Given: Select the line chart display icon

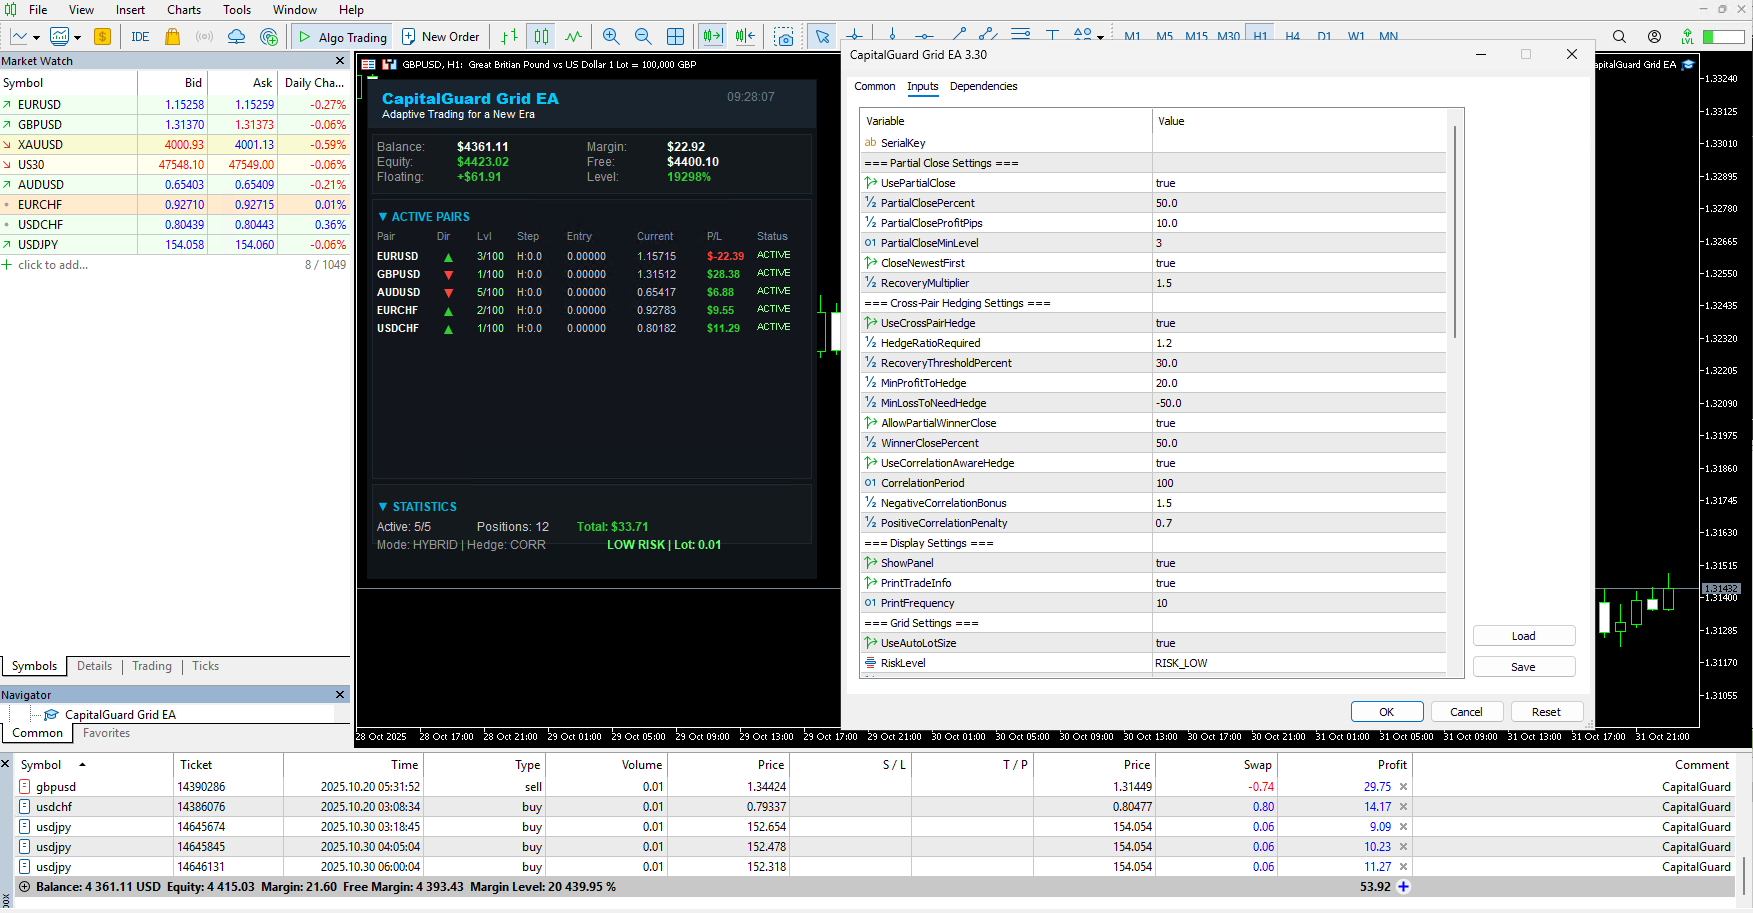Looking at the screenshot, I should coord(573,36).
